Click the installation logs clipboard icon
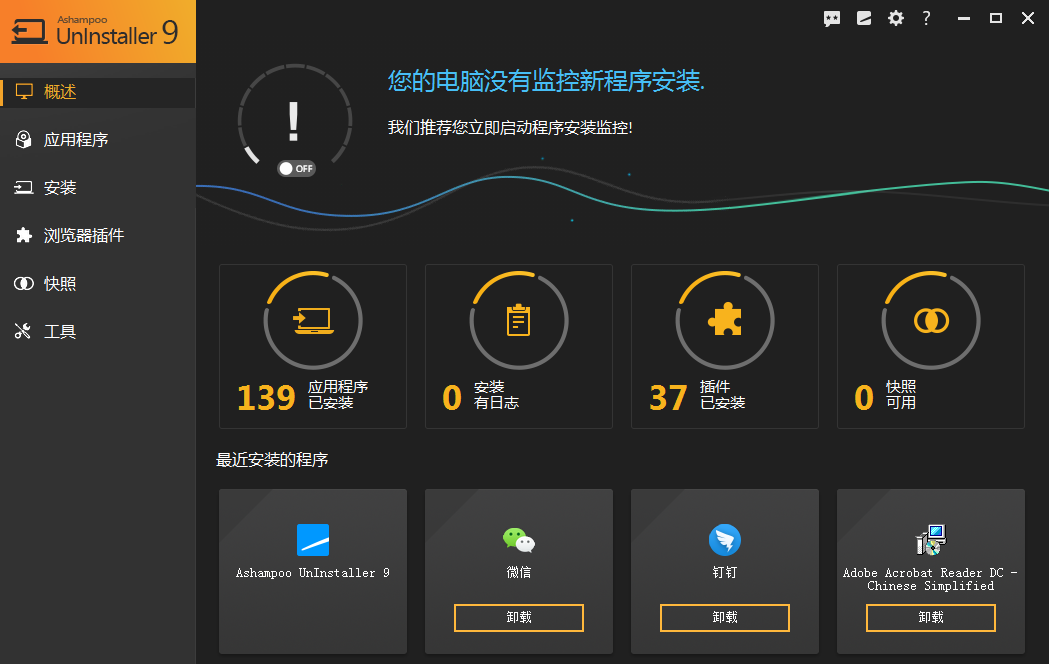 coord(519,320)
